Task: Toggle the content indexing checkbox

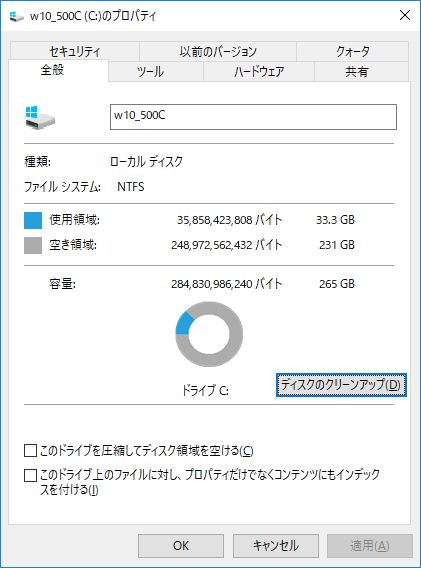Action: (30, 475)
